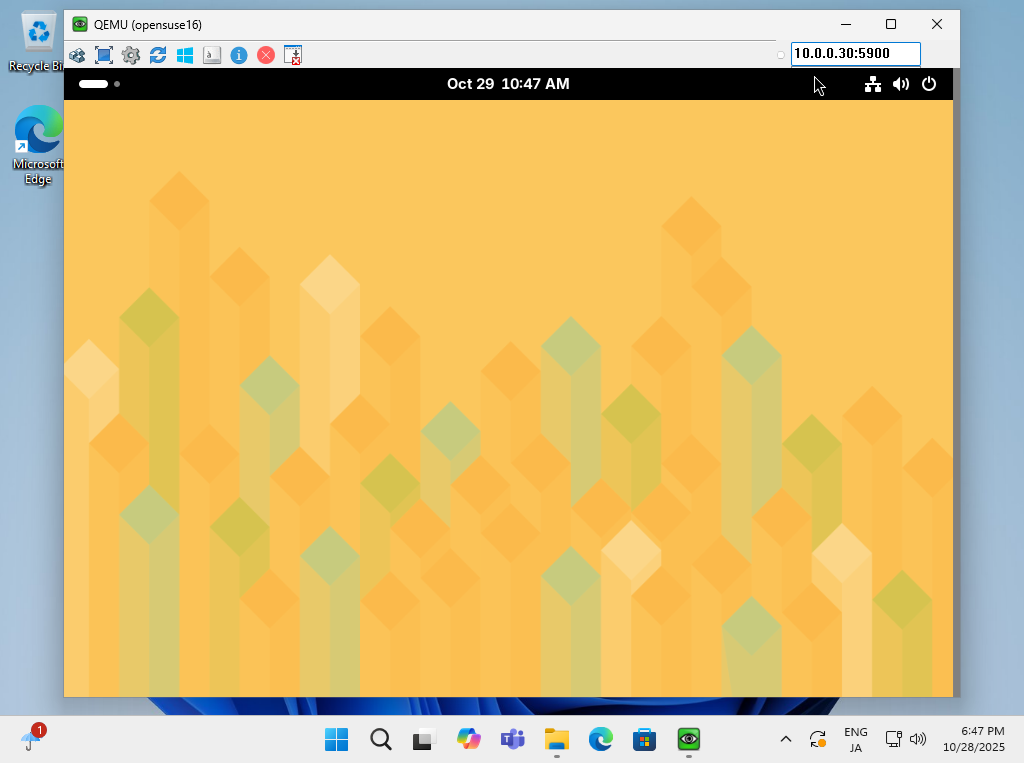1024x763 pixels.
Task: Click the volume speaker icon in GNOME bar
Action: [901, 84]
